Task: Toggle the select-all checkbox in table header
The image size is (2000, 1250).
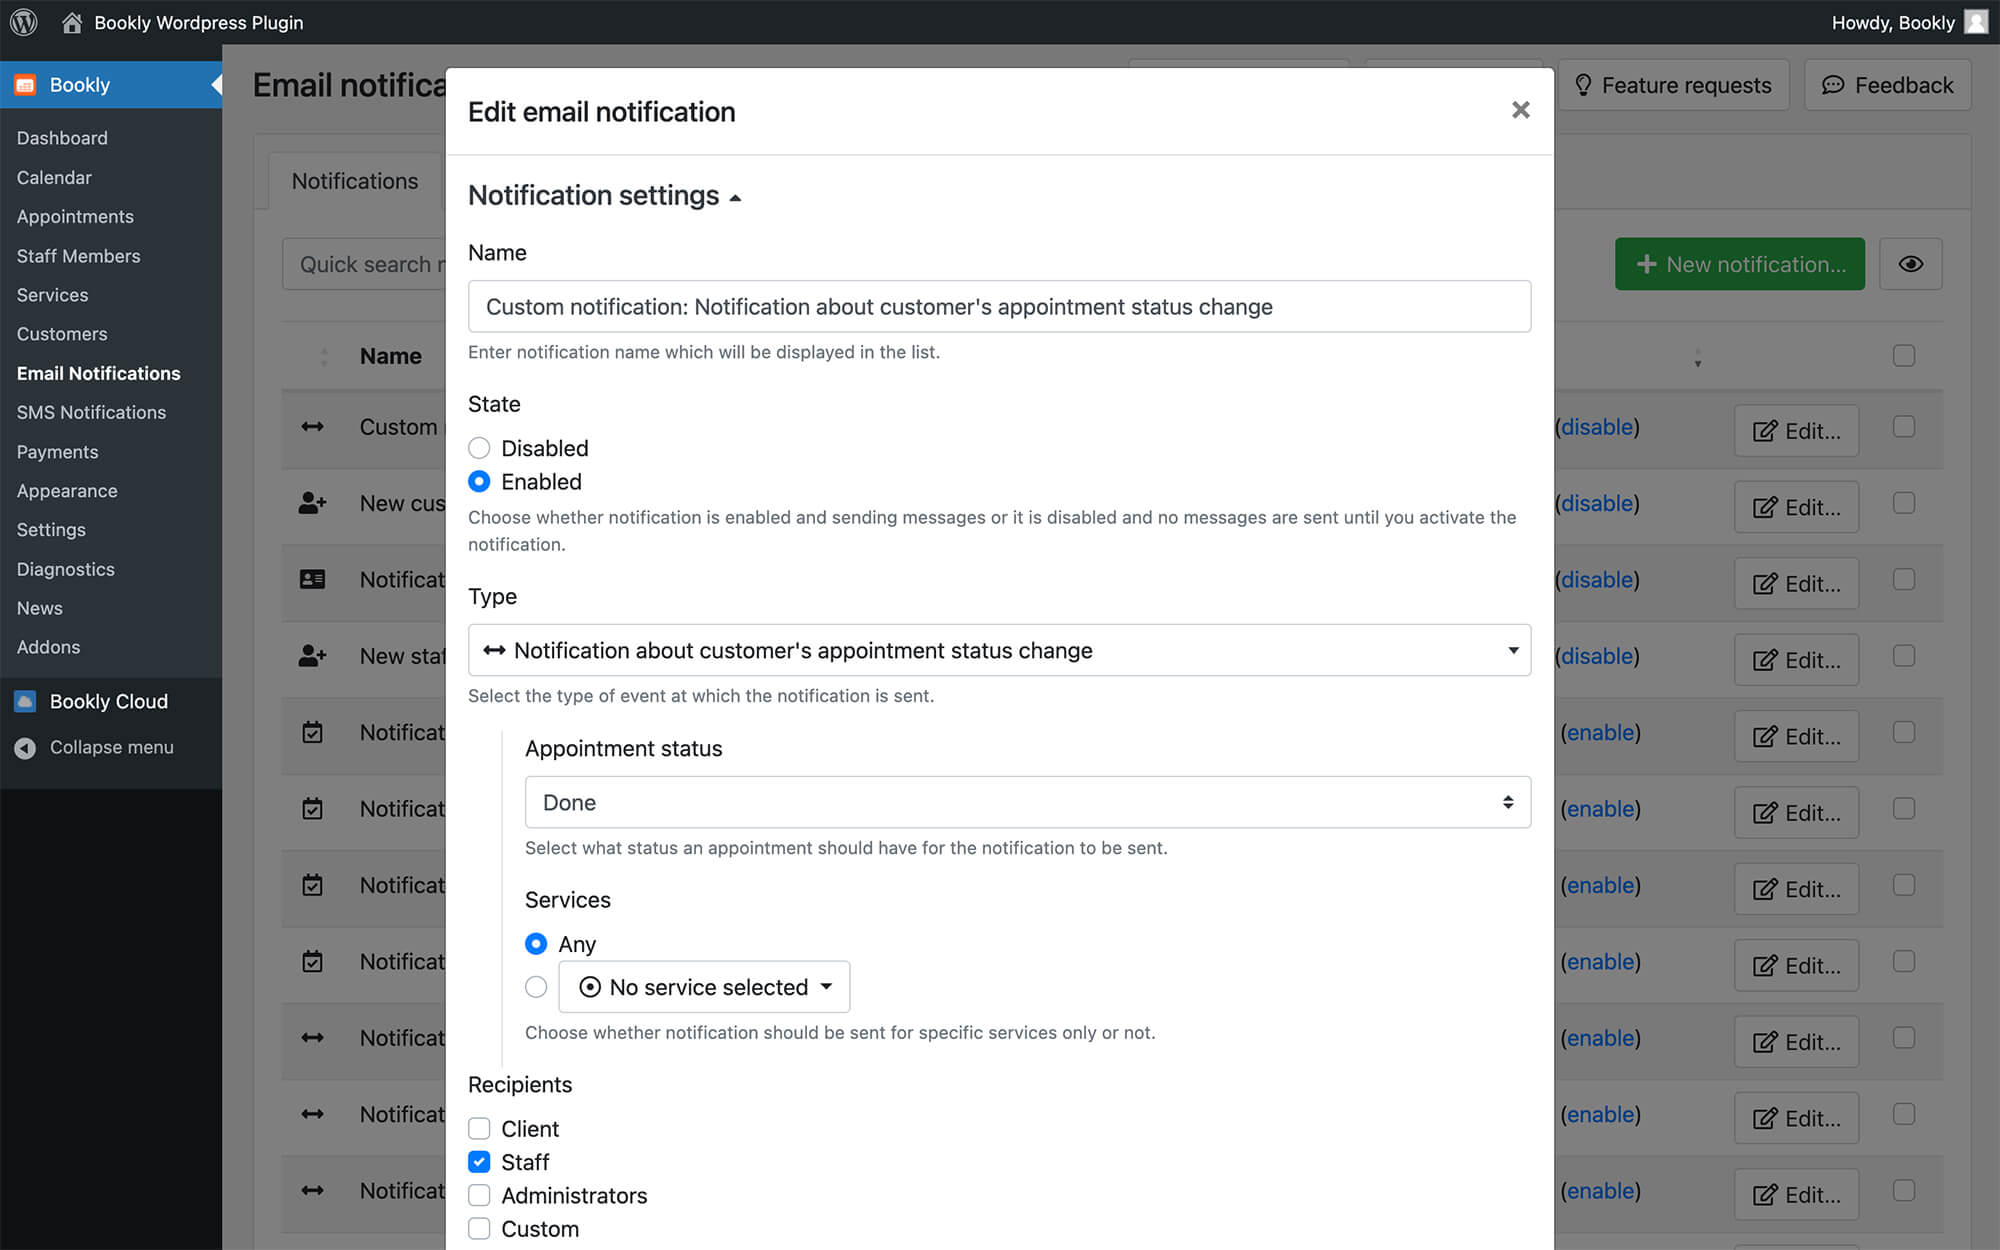Action: [1904, 355]
